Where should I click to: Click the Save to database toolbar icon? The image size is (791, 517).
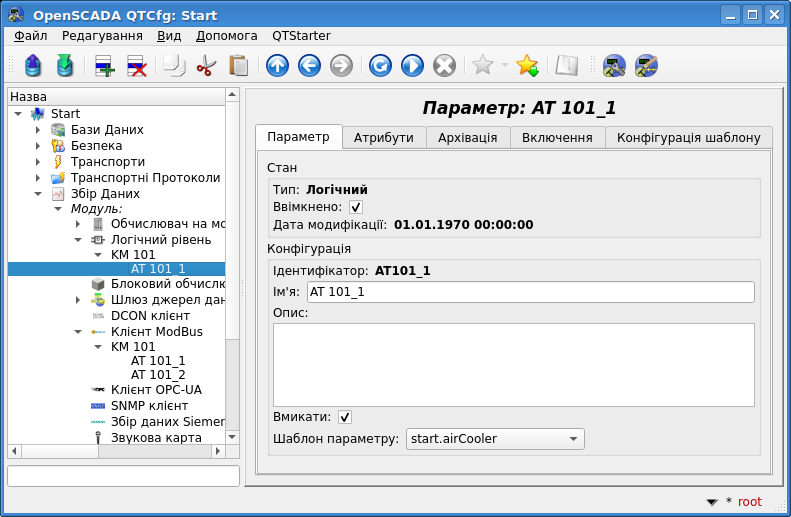65,66
